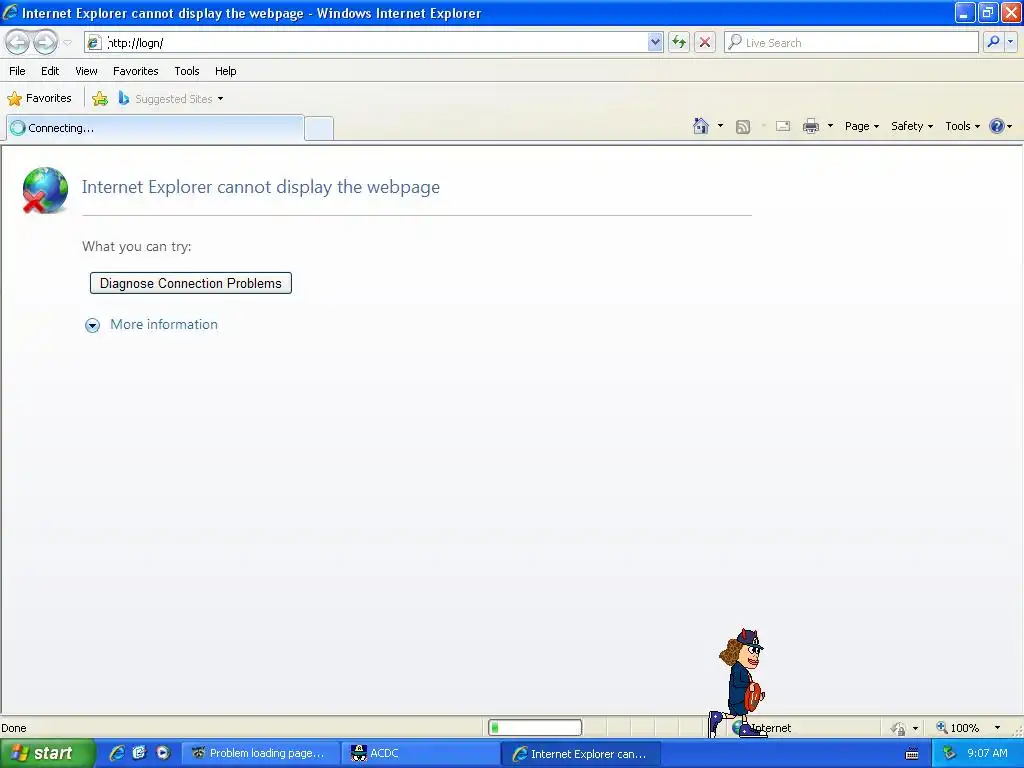Expand More information arrow icon
Screen dimensions: 1024x768
click(93, 325)
